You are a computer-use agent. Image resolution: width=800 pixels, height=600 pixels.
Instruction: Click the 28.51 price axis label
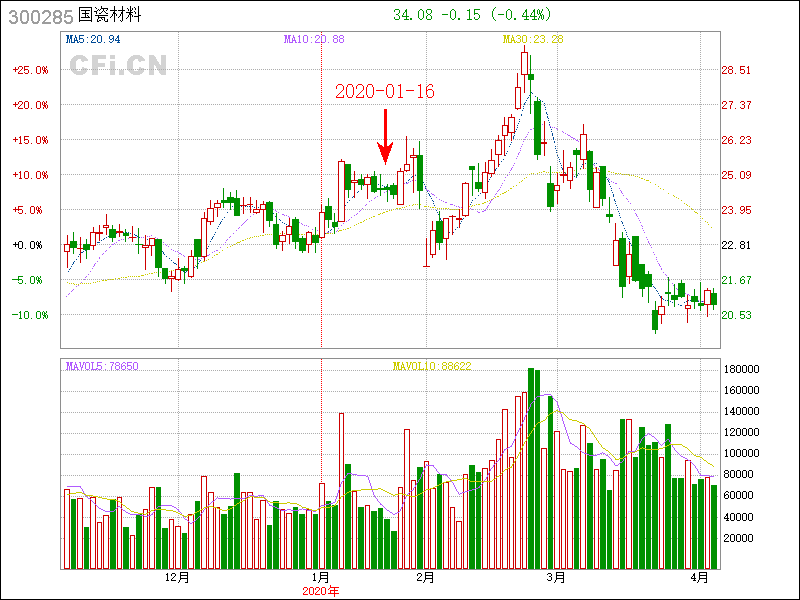736,70
